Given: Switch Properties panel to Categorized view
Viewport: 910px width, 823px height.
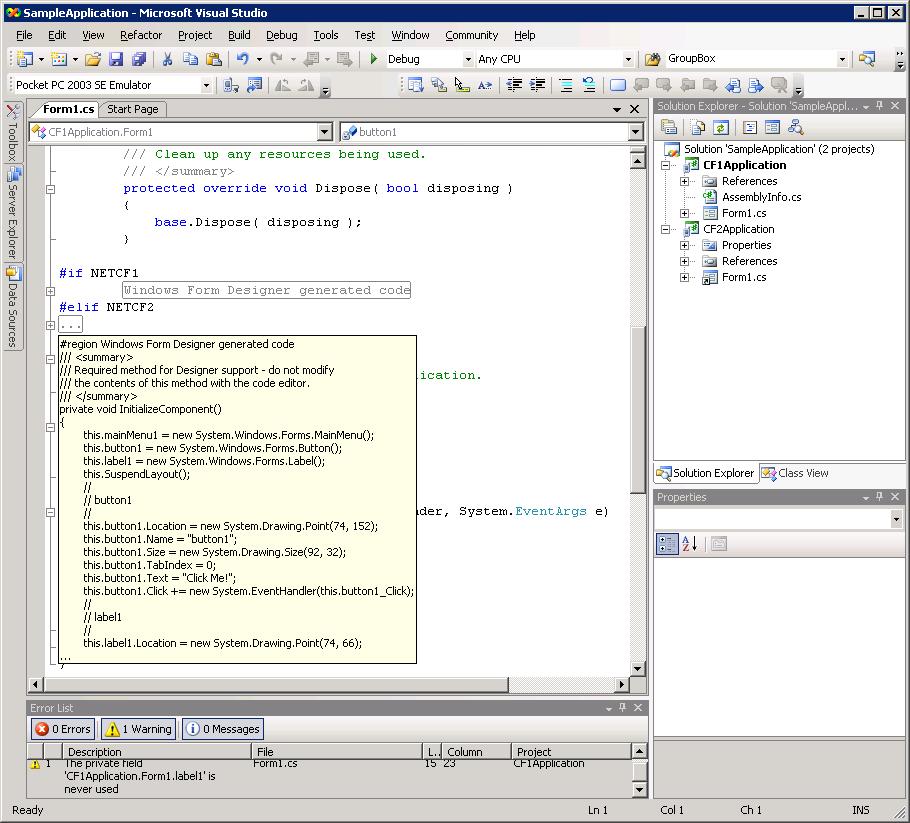Looking at the screenshot, I should pyautogui.click(x=667, y=543).
